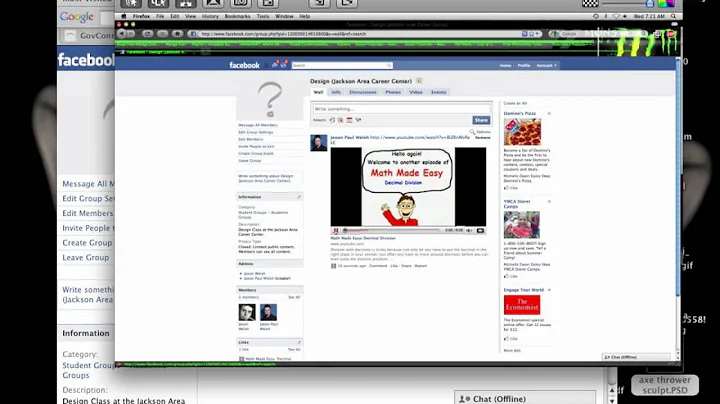The height and width of the screenshot is (404, 720).
Task: Open the Events tab
Action: pos(439,92)
